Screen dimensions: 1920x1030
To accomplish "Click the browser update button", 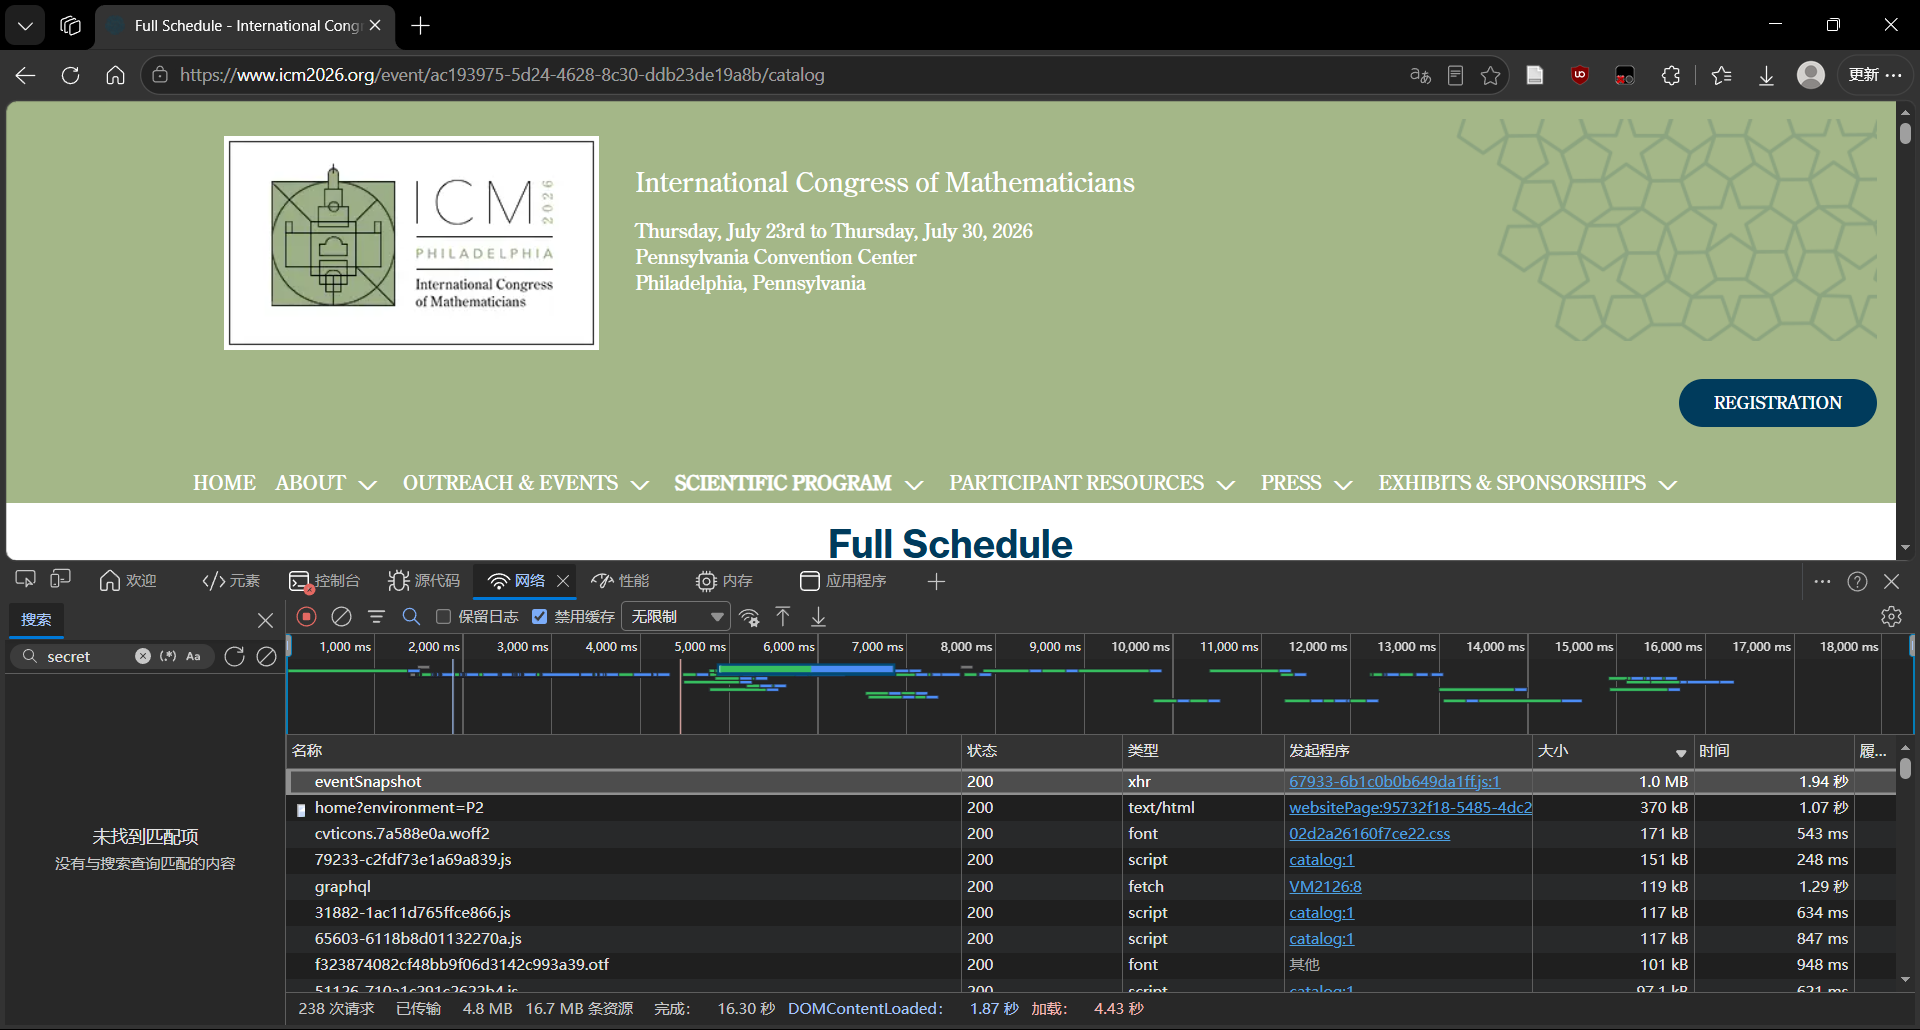I will pyautogui.click(x=1875, y=75).
